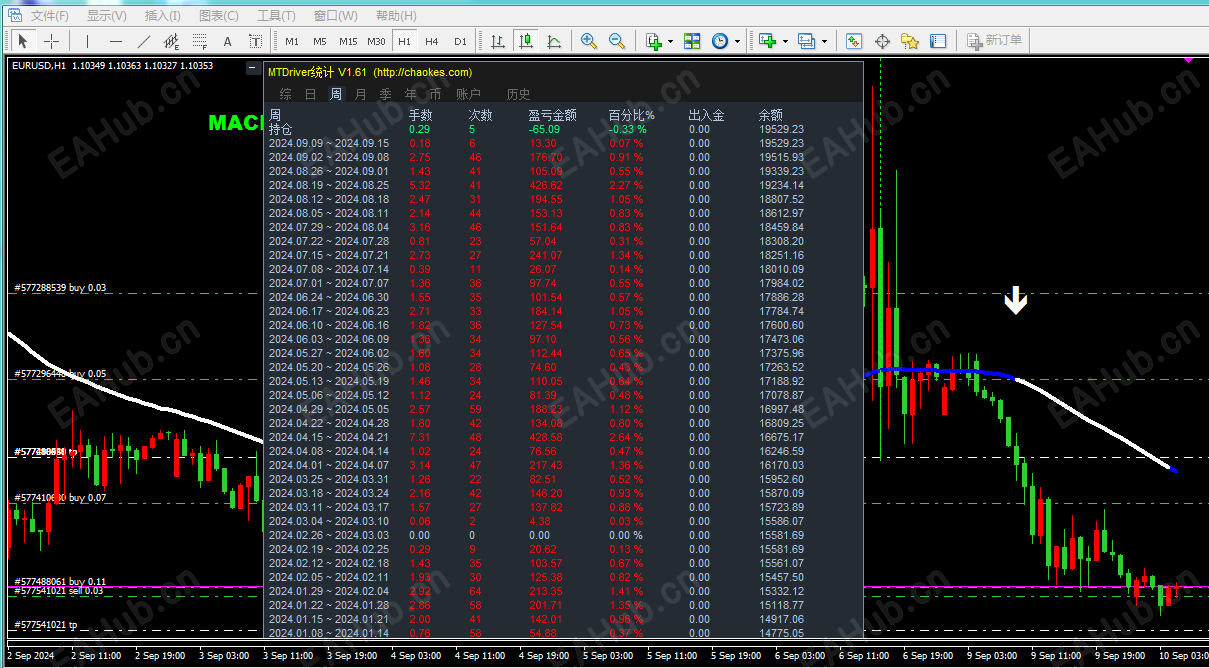Viewport: 1209px width, 668px height.
Task: Click the tile windows icon
Action: pos(692,41)
